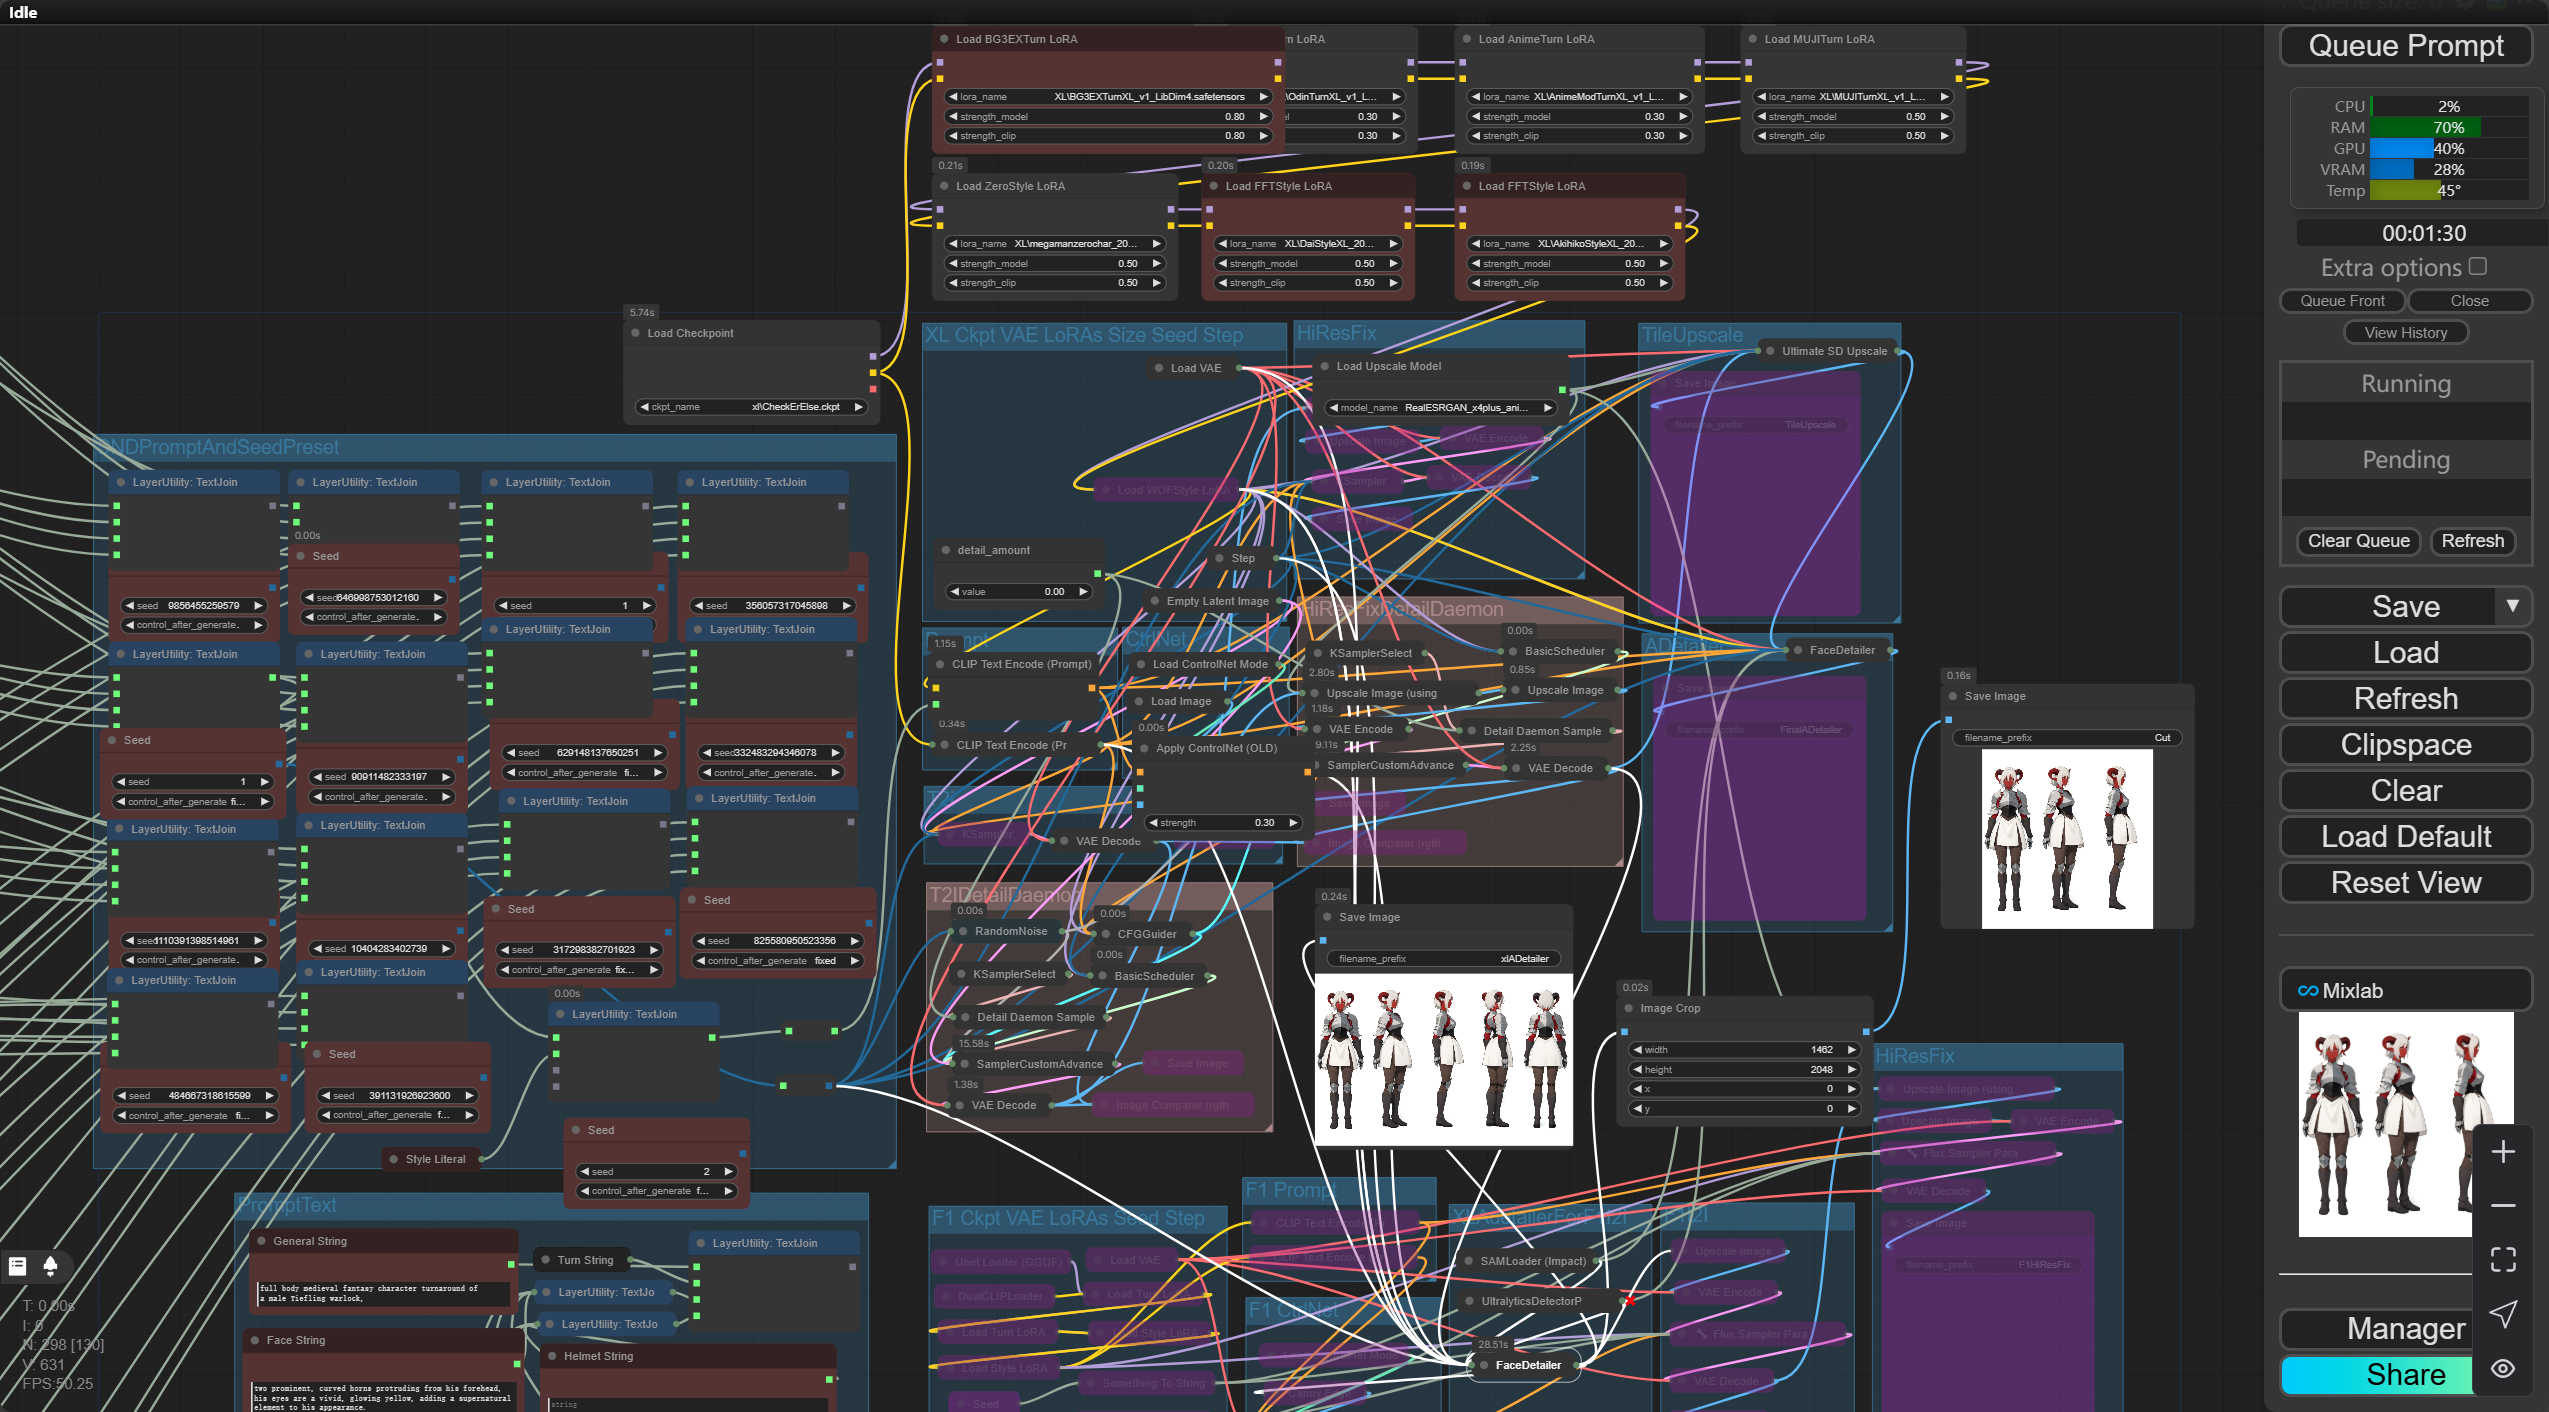
Task: Adjust strength value on Apply ControlNet
Action: point(1224,823)
